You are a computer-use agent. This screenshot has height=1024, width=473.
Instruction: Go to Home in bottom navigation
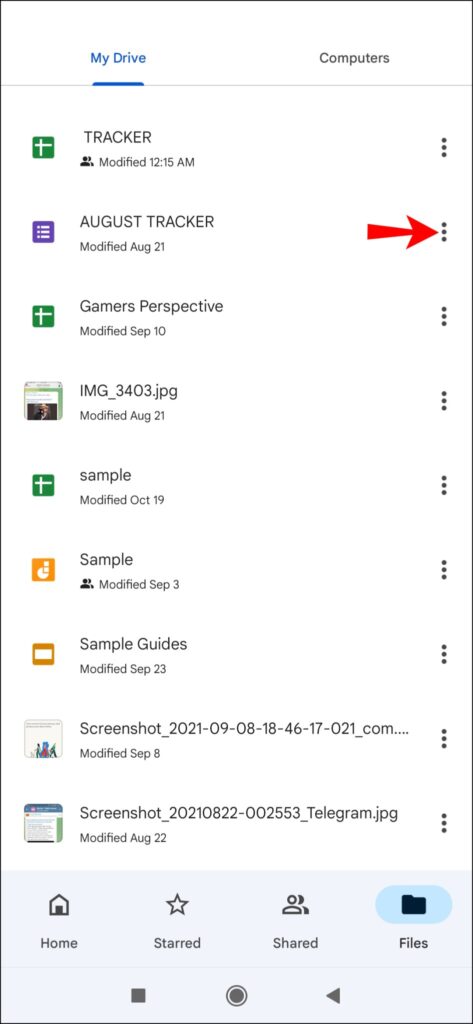tap(59, 920)
